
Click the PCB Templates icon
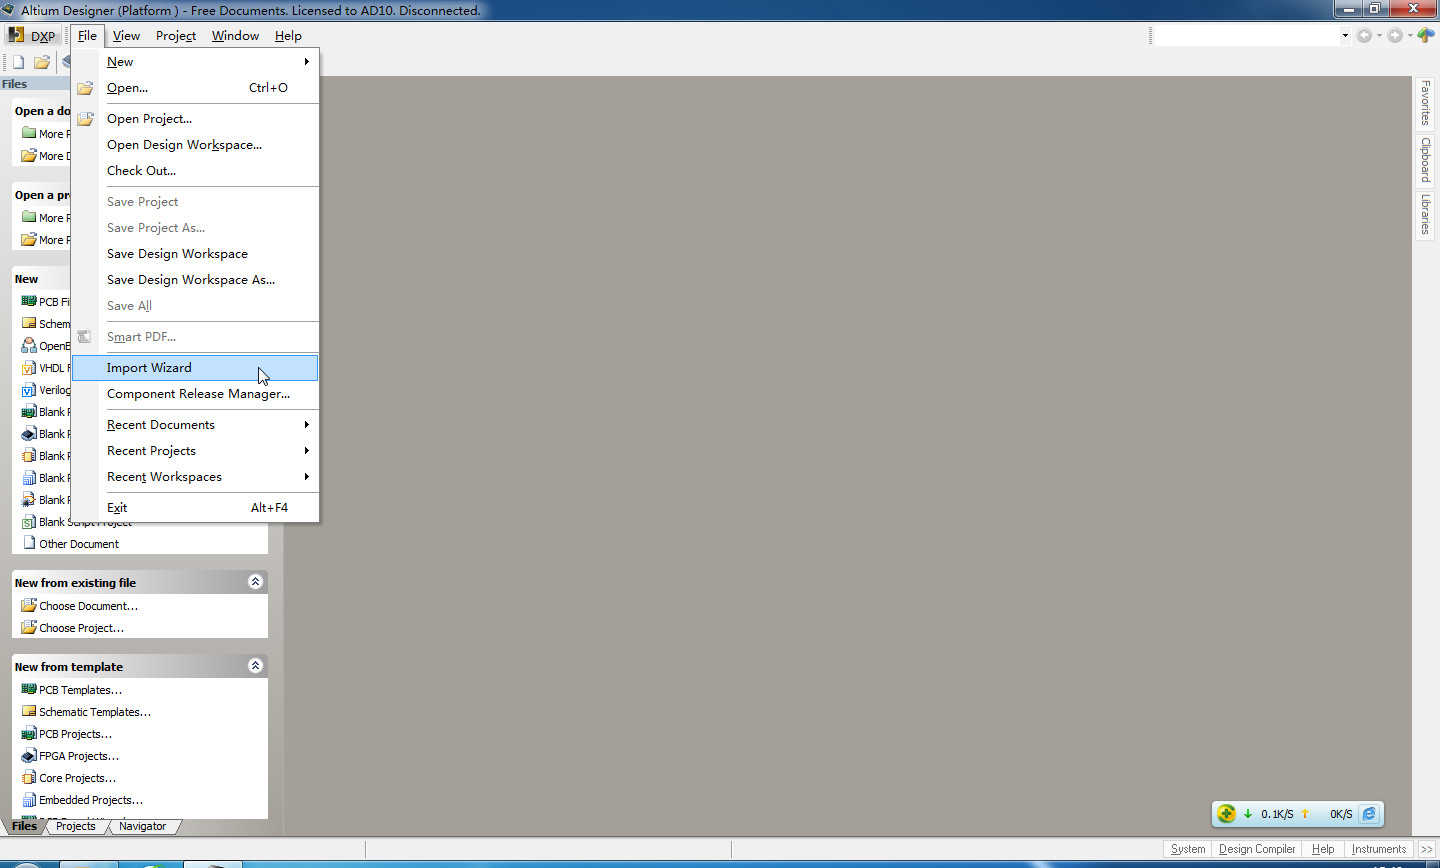[29, 690]
